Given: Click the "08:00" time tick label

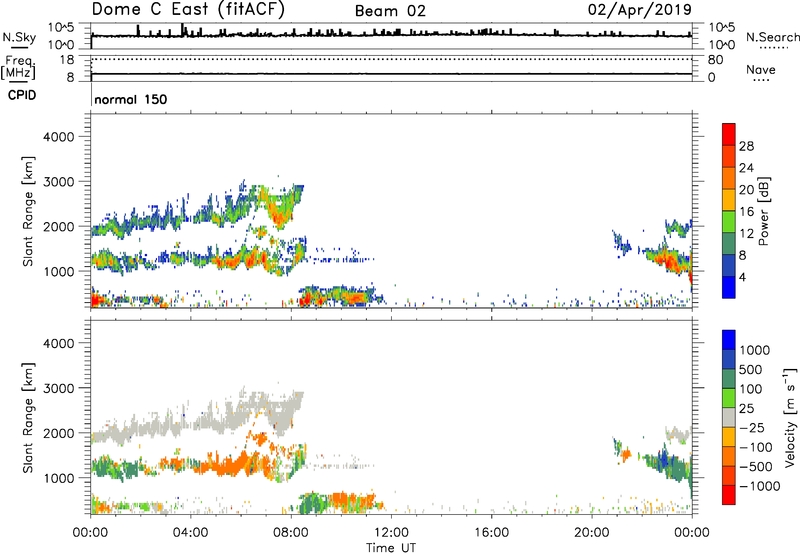Looking at the screenshot, I should 290,533.
